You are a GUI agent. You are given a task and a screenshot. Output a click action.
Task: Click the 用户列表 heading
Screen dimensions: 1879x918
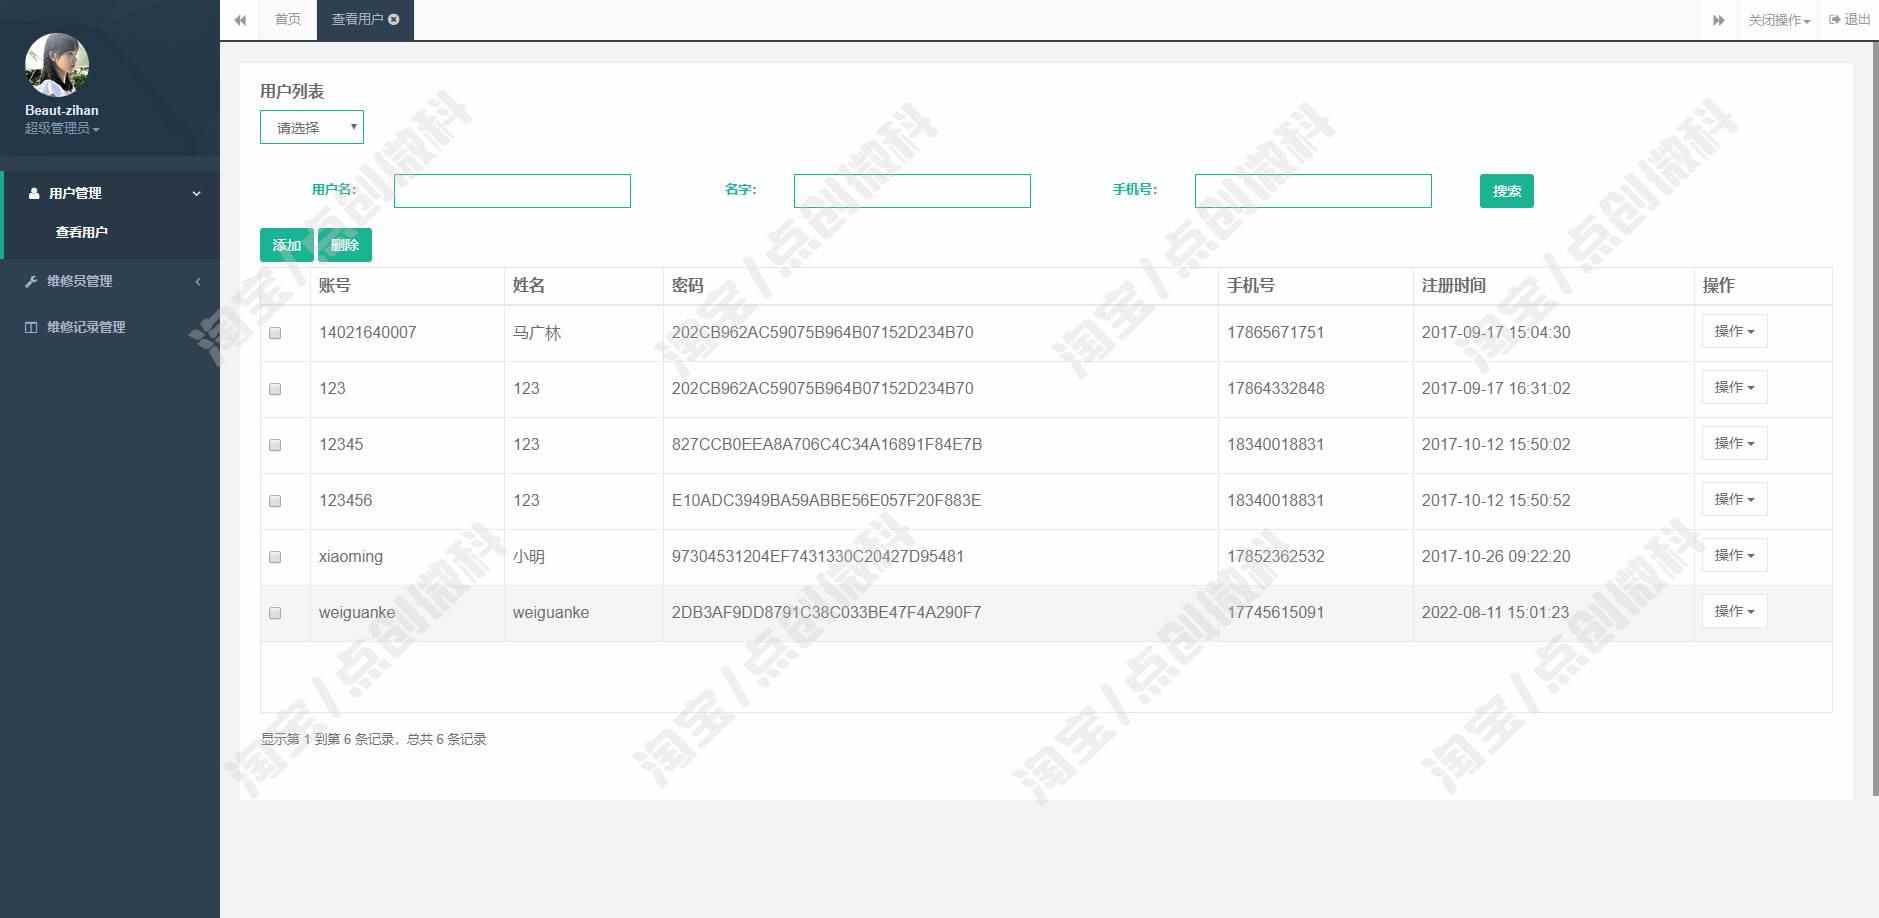[x=292, y=91]
